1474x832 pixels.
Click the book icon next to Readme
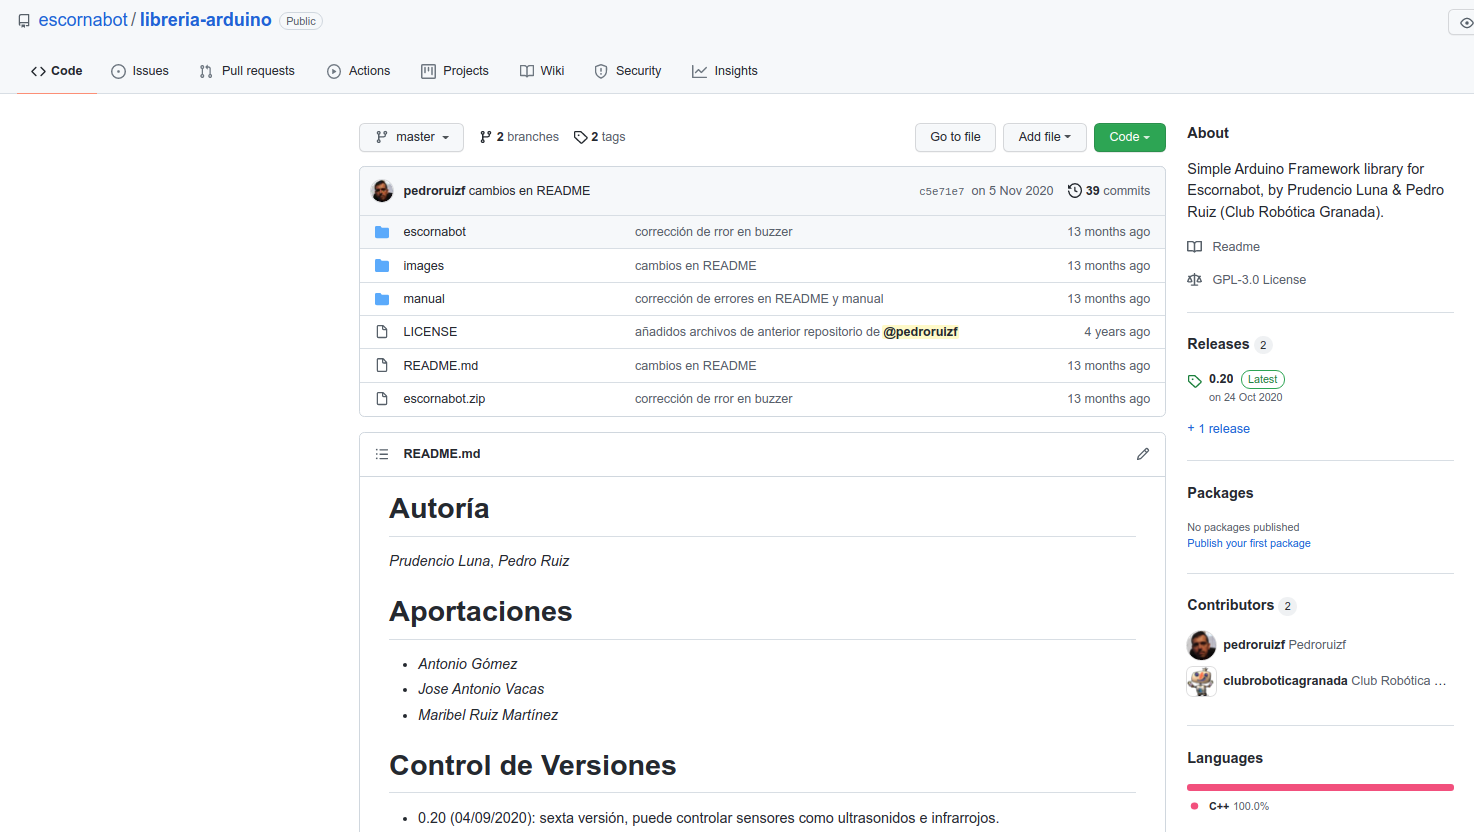click(x=1195, y=247)
